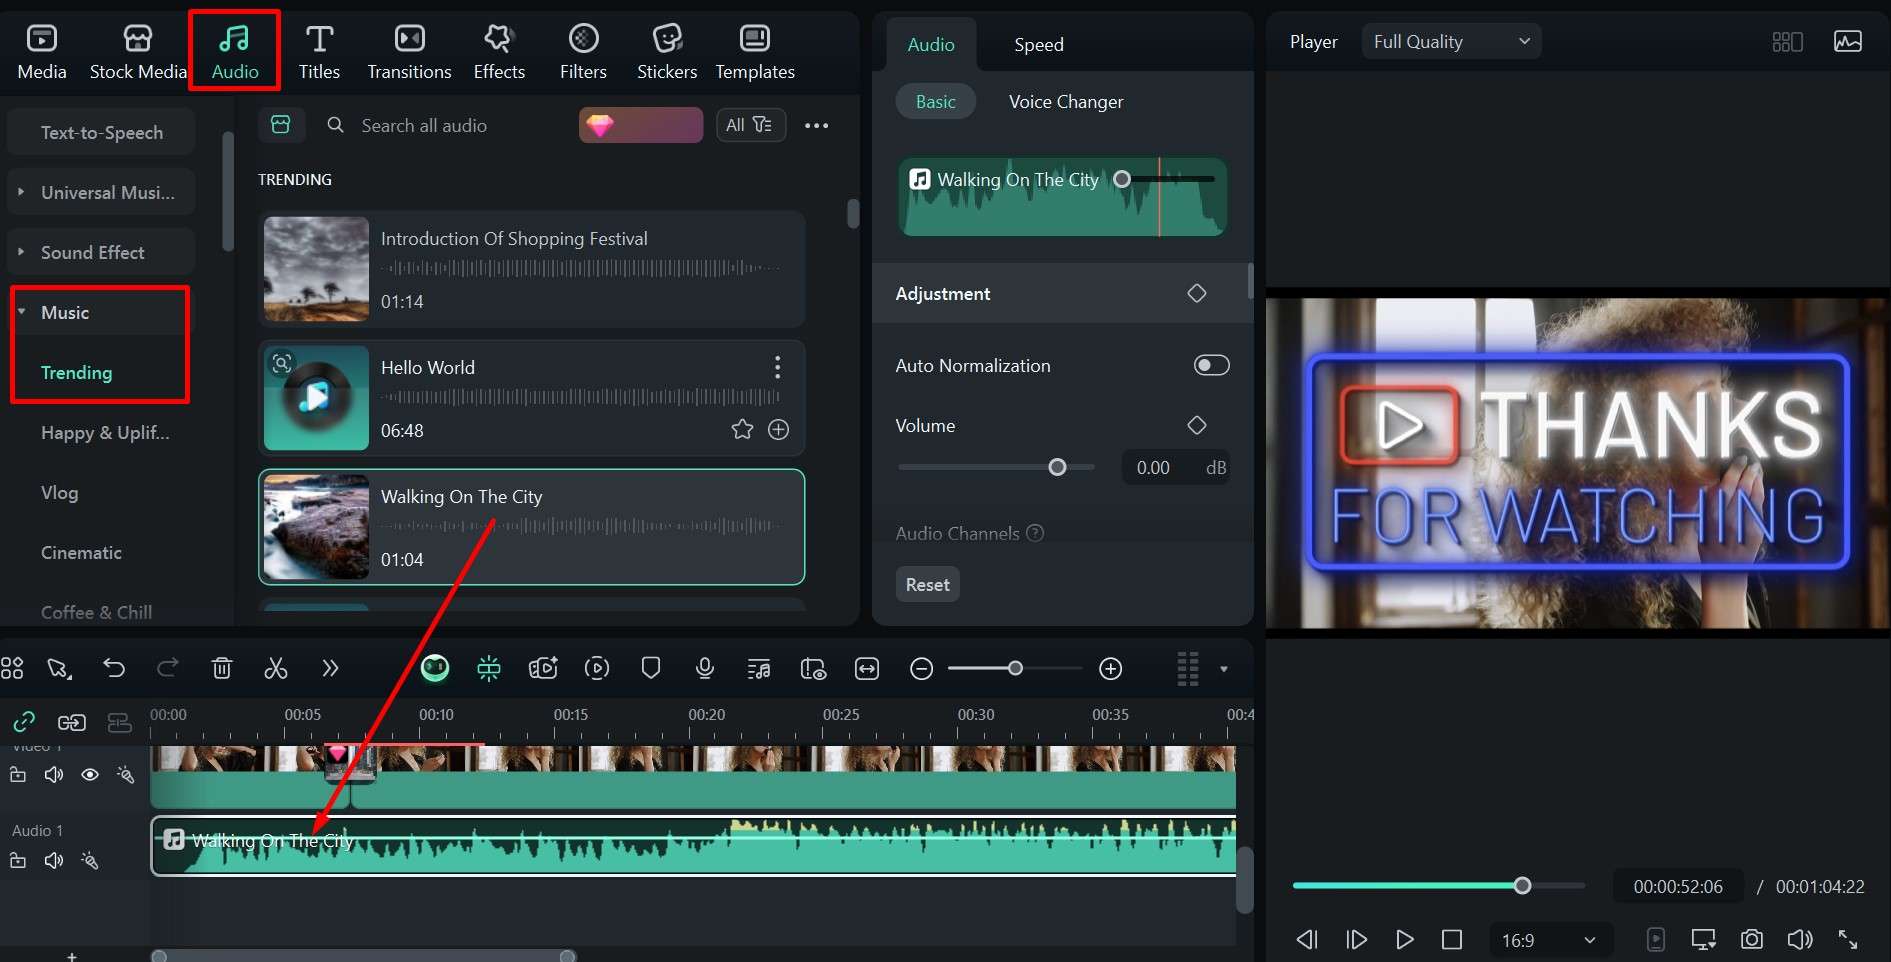Select the Happy & Uplifting music category
Viewport: 1891px width, 962px height.
[x=105, y=433]
